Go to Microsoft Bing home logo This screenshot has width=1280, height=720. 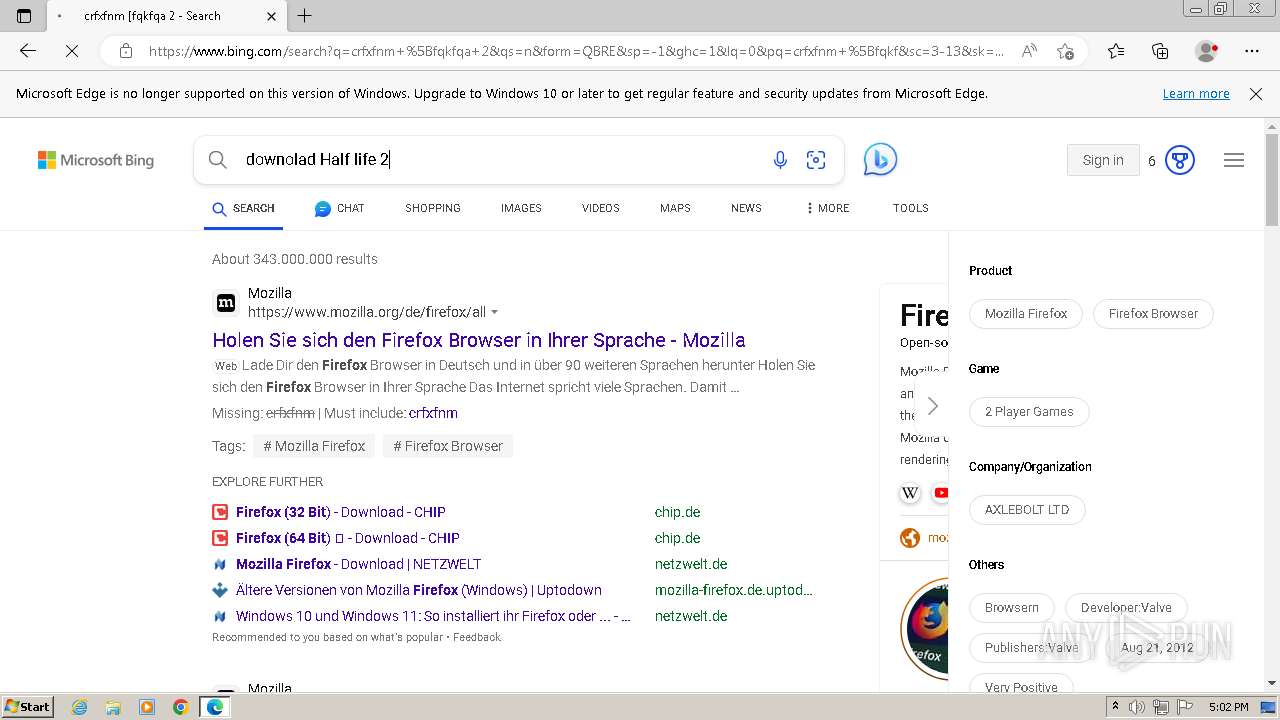pyautogui.click(x=96, y=160)
